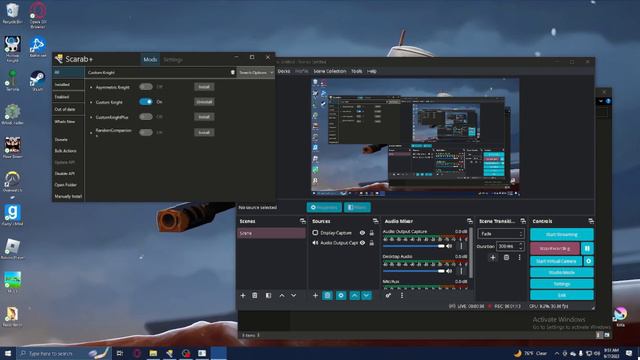The image size is (640, 360).
Task: Move source up arrow in Sources dock
Action: coord(354,296)
